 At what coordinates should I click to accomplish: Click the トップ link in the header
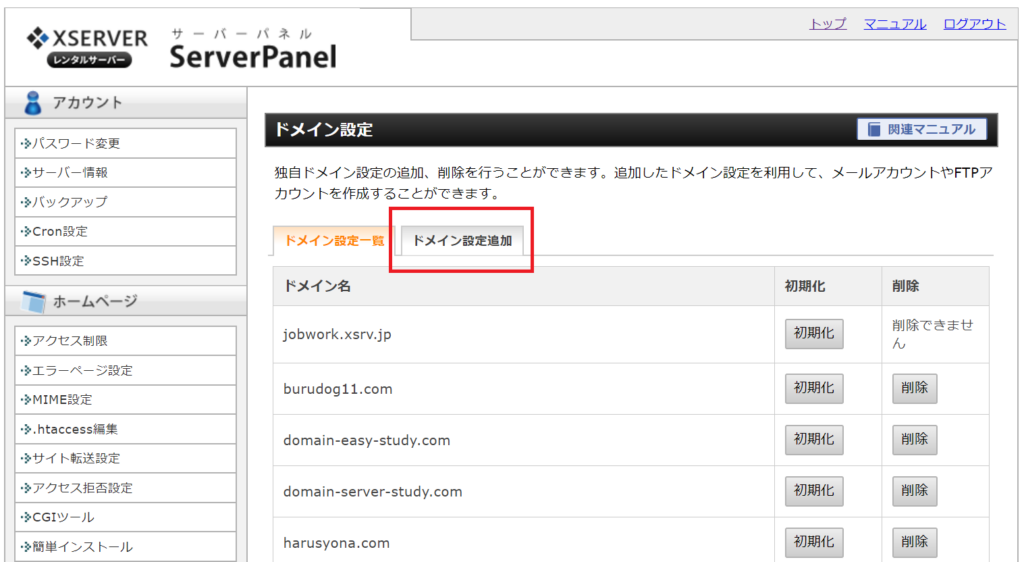click(x=827, y=24)
